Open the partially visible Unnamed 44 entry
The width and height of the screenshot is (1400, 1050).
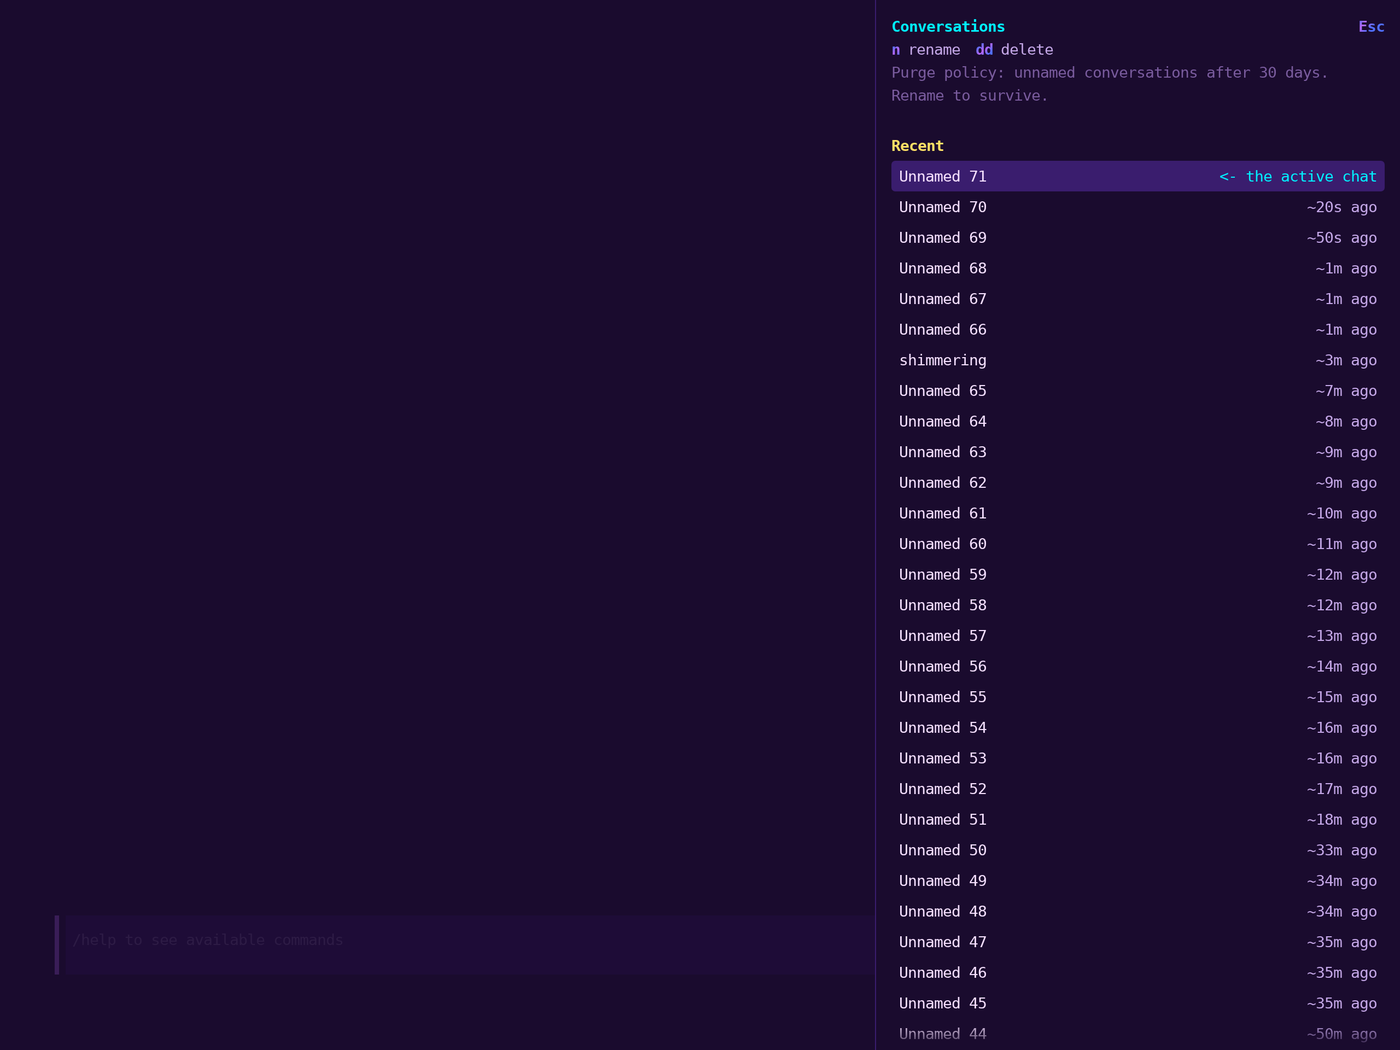1138,1034
